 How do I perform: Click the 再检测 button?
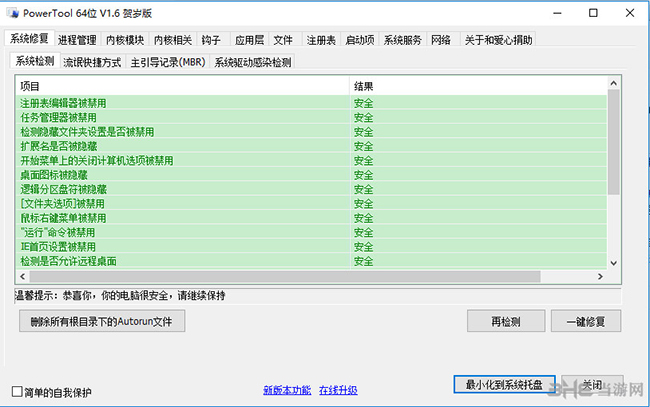tap(506, 321)
